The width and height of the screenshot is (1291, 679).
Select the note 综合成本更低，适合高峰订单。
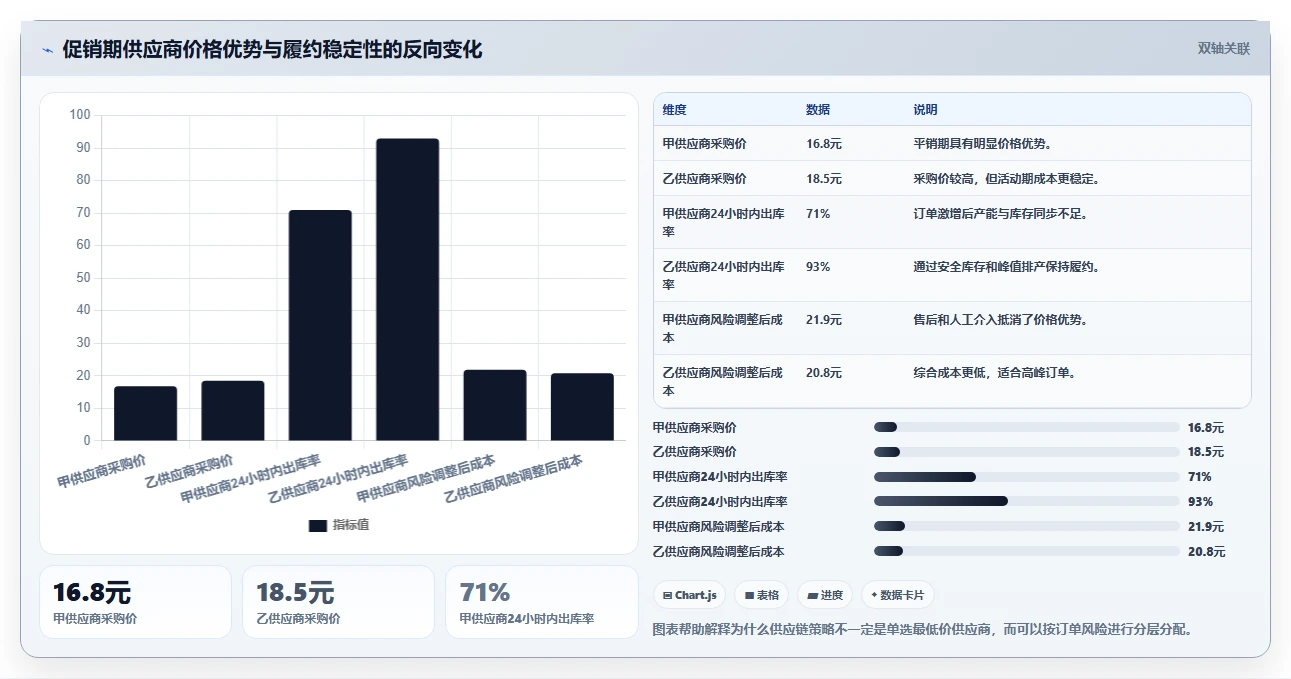point(994,373)
